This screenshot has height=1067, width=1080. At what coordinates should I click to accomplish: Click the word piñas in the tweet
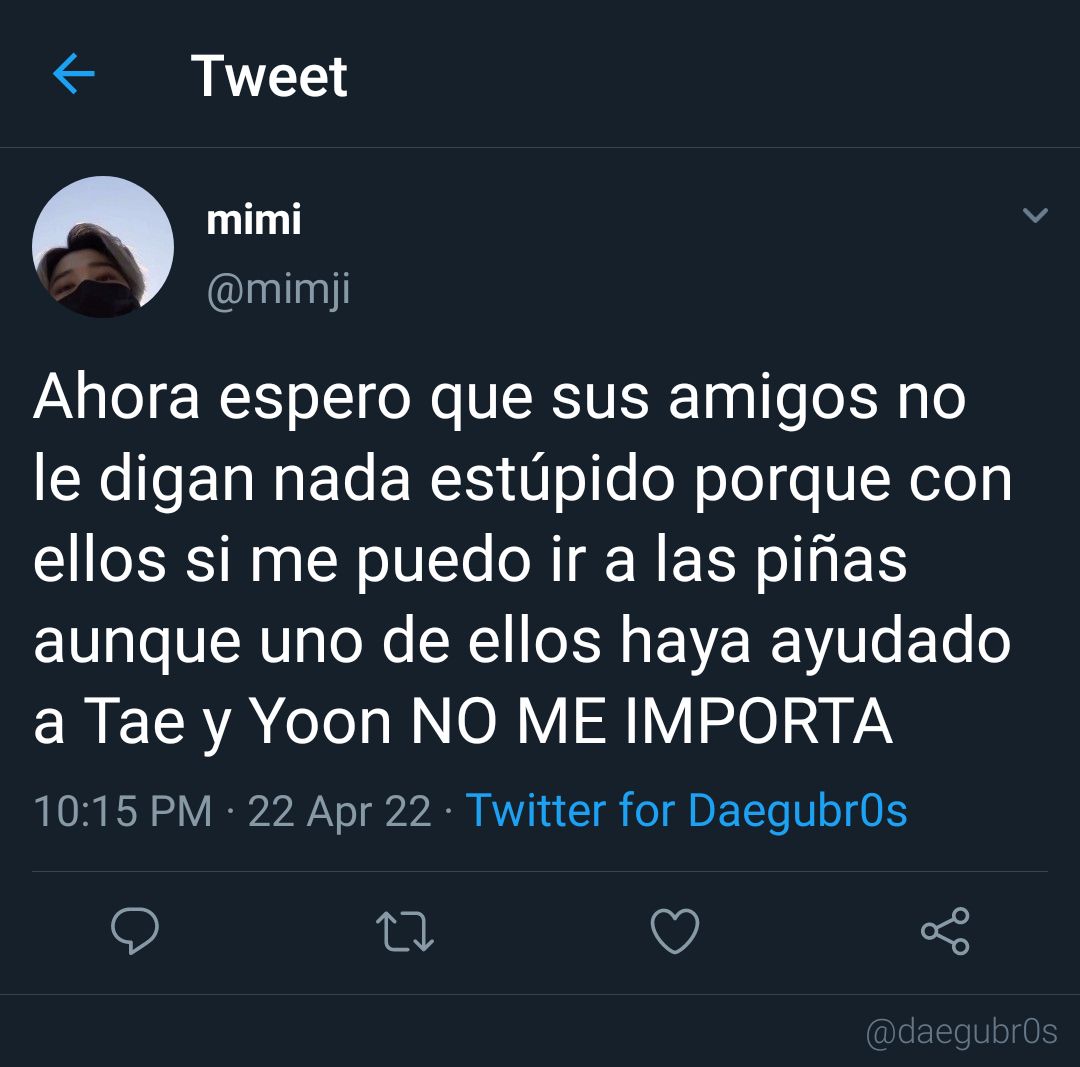point(831,561)
